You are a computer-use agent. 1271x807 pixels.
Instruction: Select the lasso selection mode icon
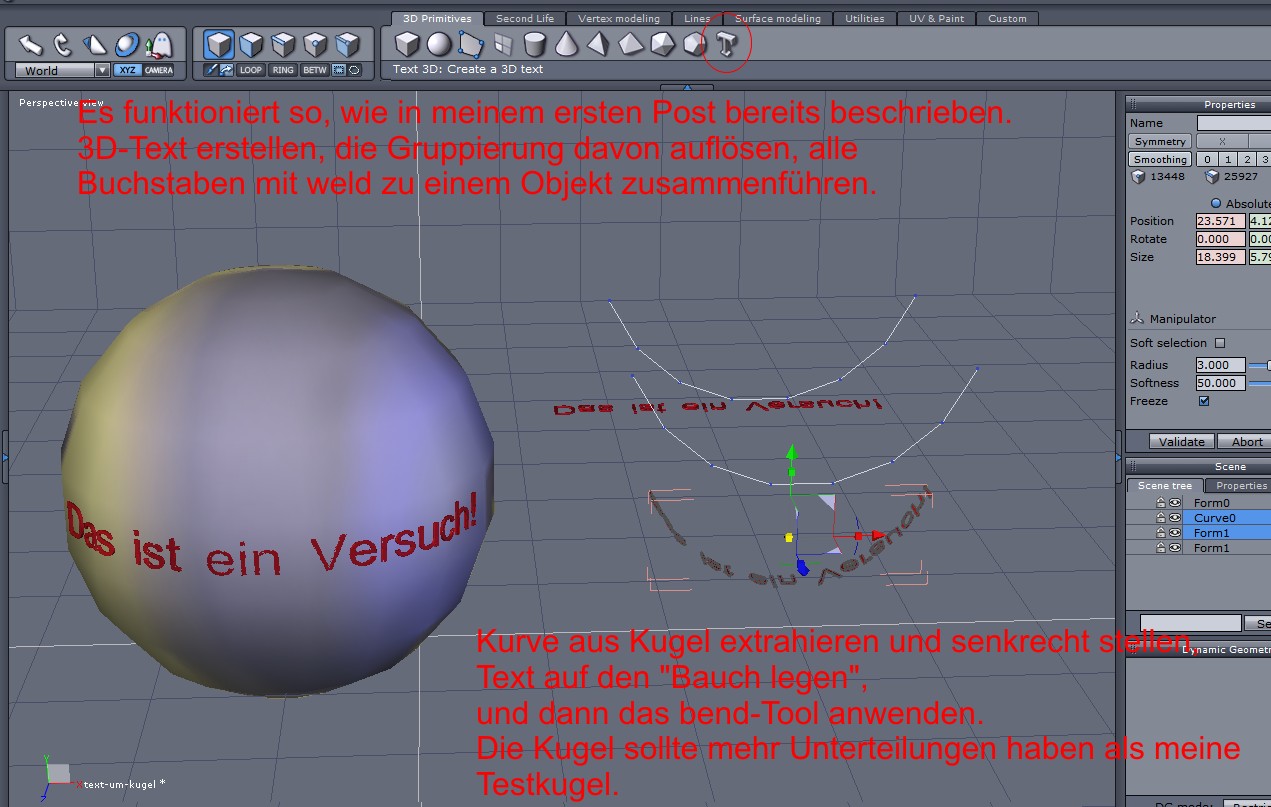tap(354, 70)
